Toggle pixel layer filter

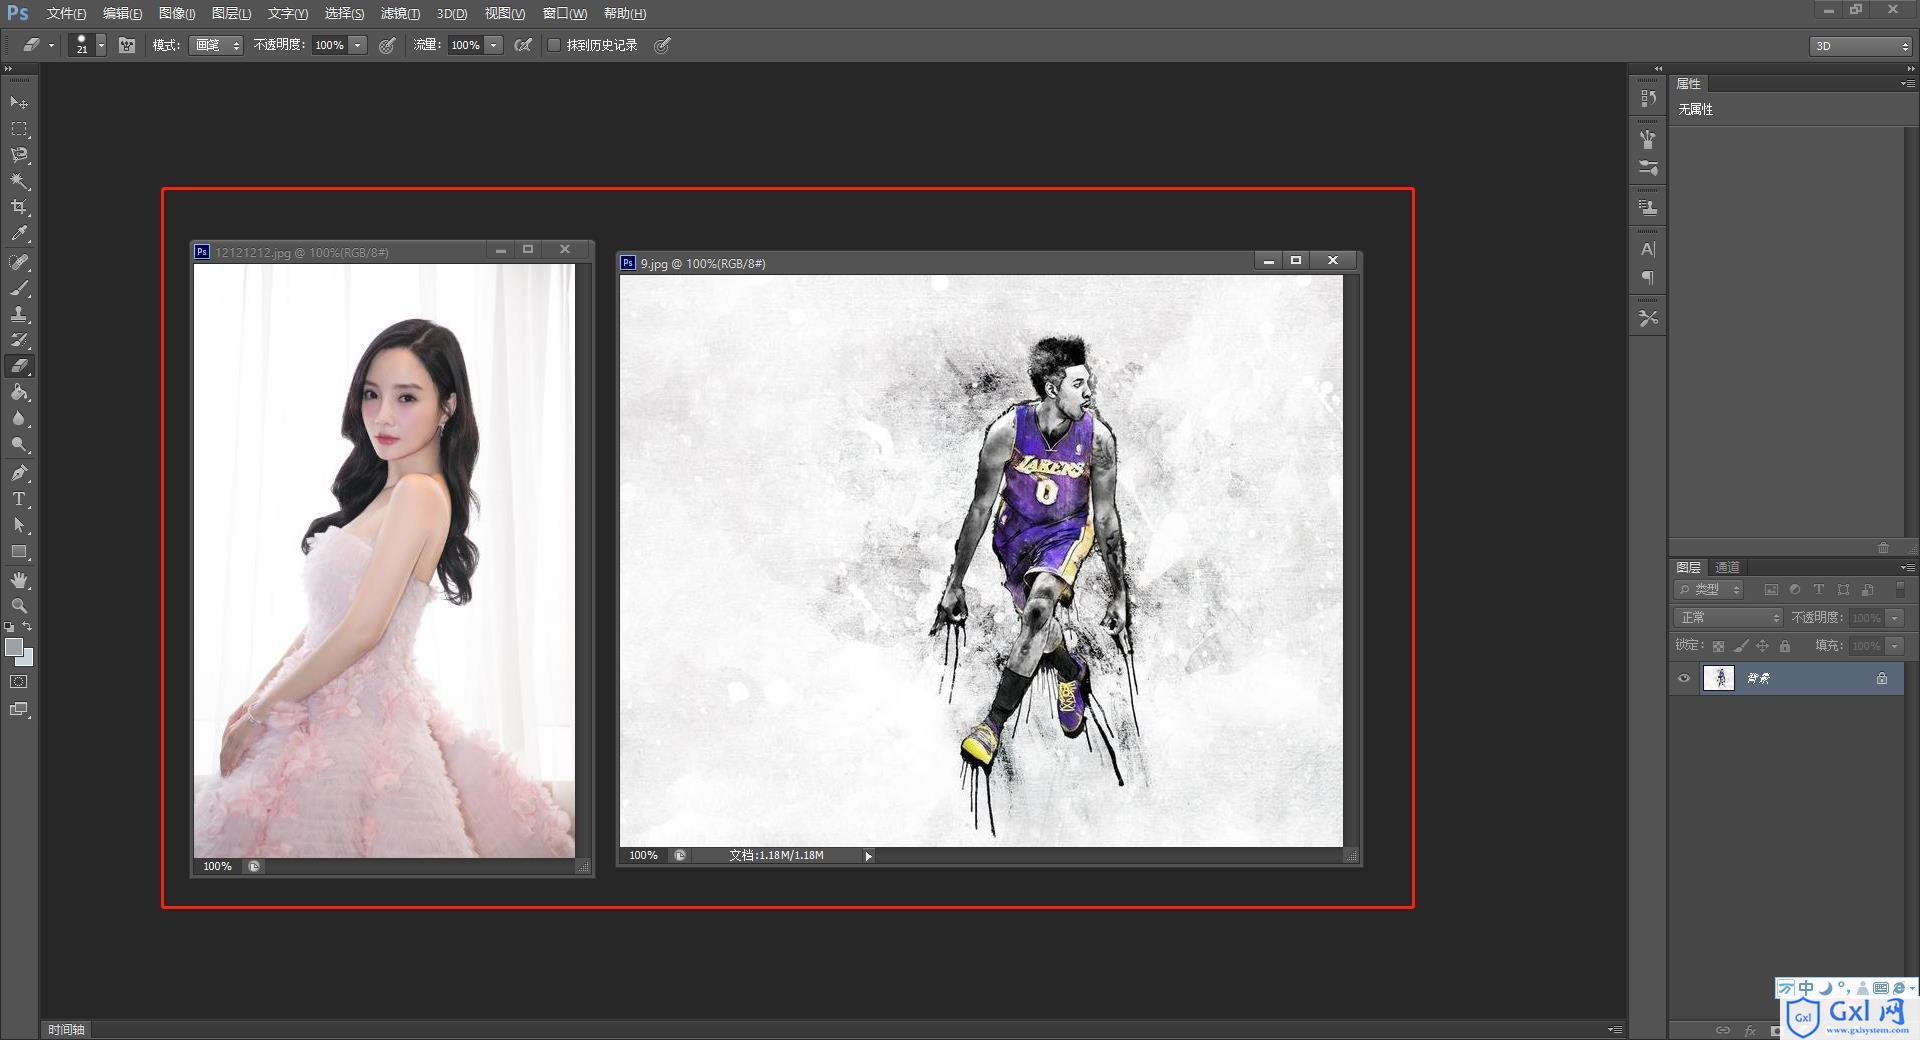[1771, 590]
